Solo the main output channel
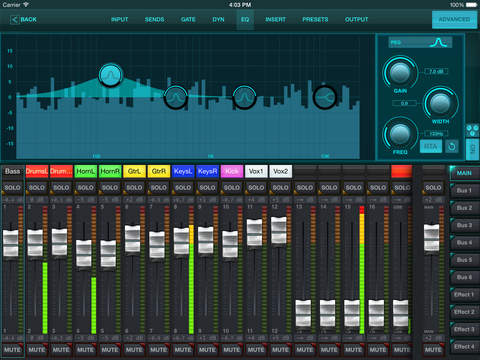The height and width of the screenshot is (360, 480). pos(433,188)
